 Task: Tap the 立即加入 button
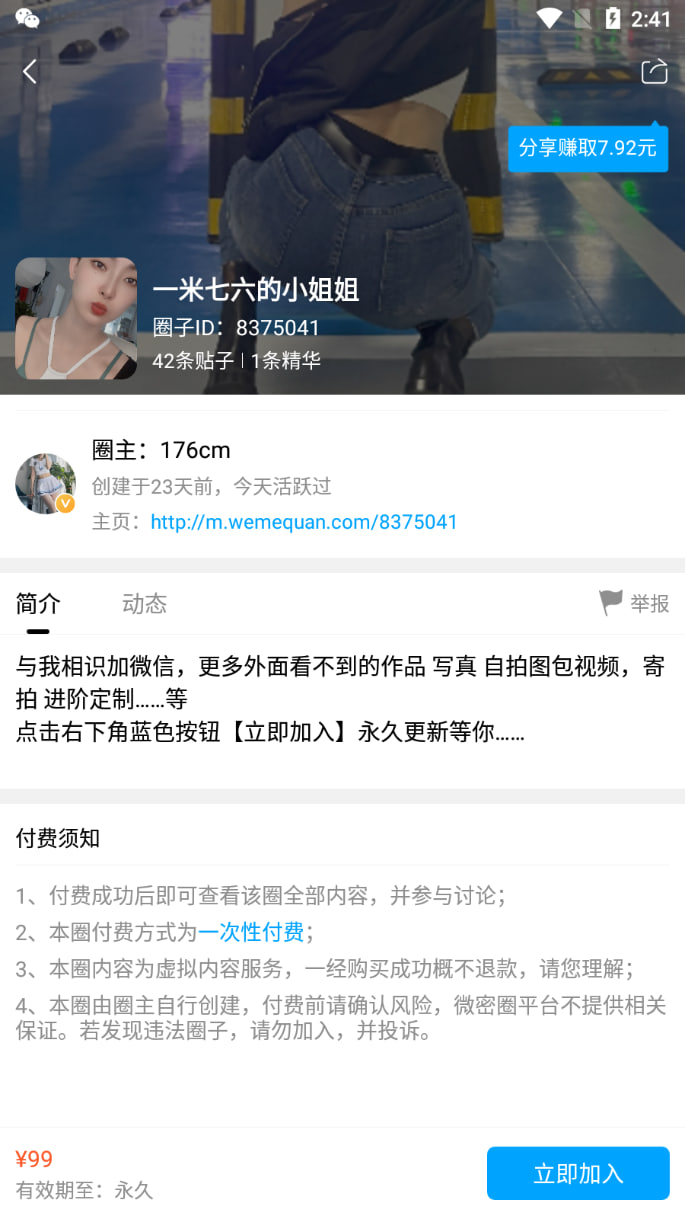click(x=578, y=1173)
